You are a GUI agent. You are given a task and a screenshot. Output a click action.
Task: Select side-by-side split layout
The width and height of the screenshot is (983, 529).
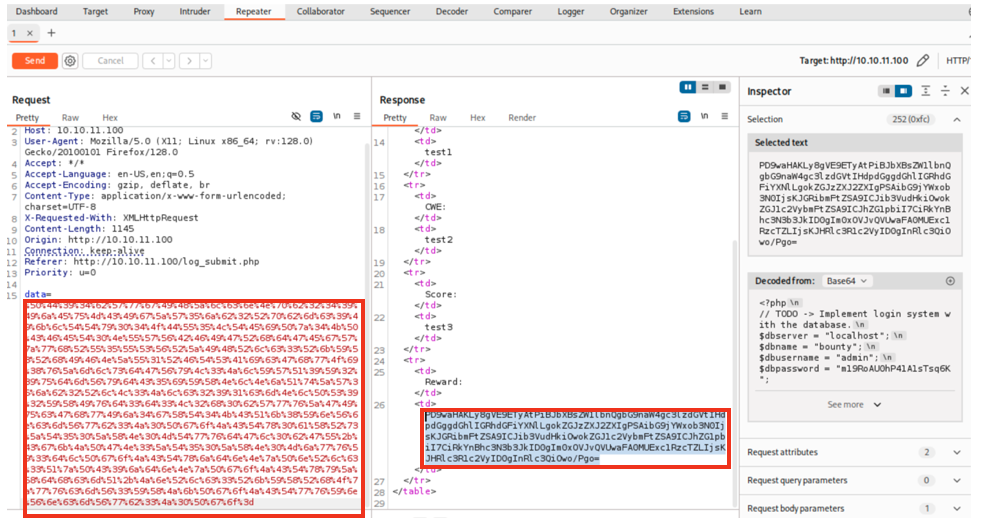point(688,87)
